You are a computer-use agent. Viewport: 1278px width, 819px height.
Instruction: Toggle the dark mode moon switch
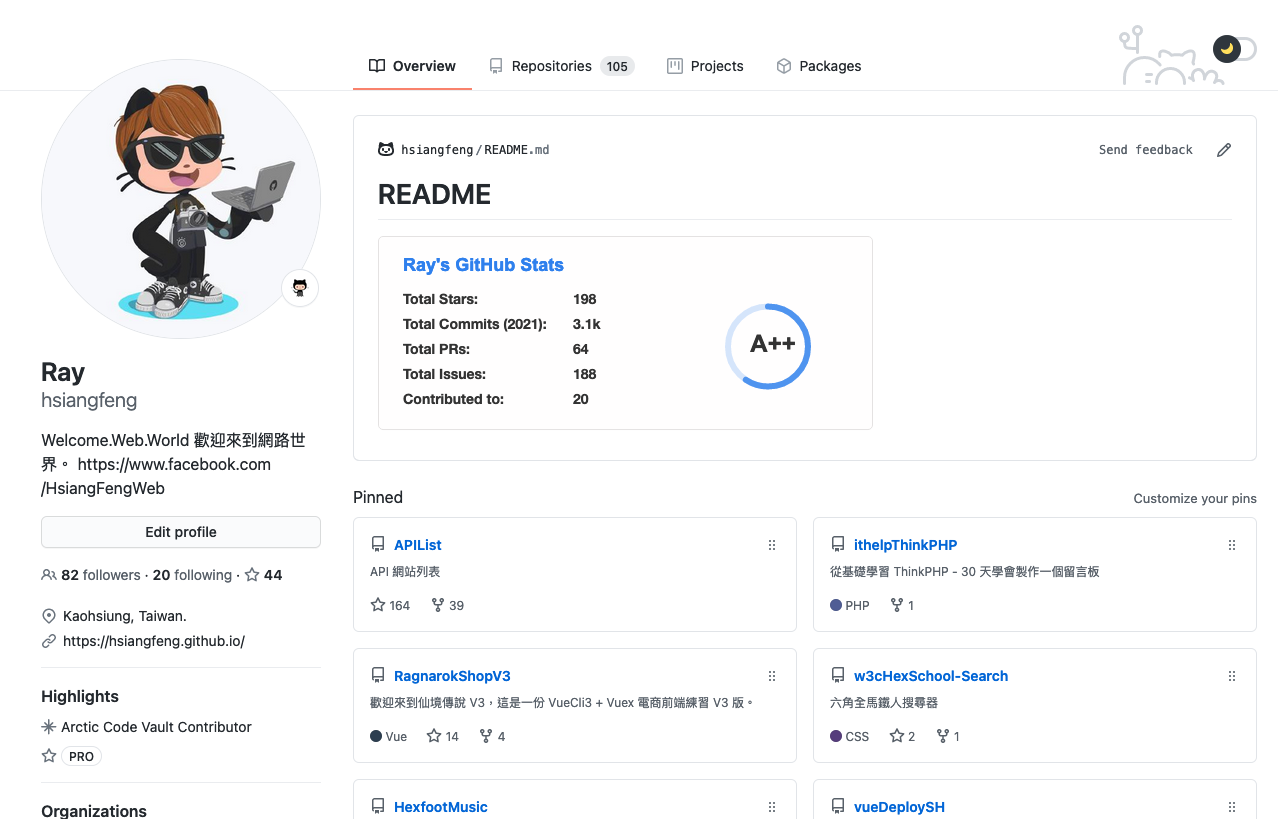click(x=1233, y=49)
